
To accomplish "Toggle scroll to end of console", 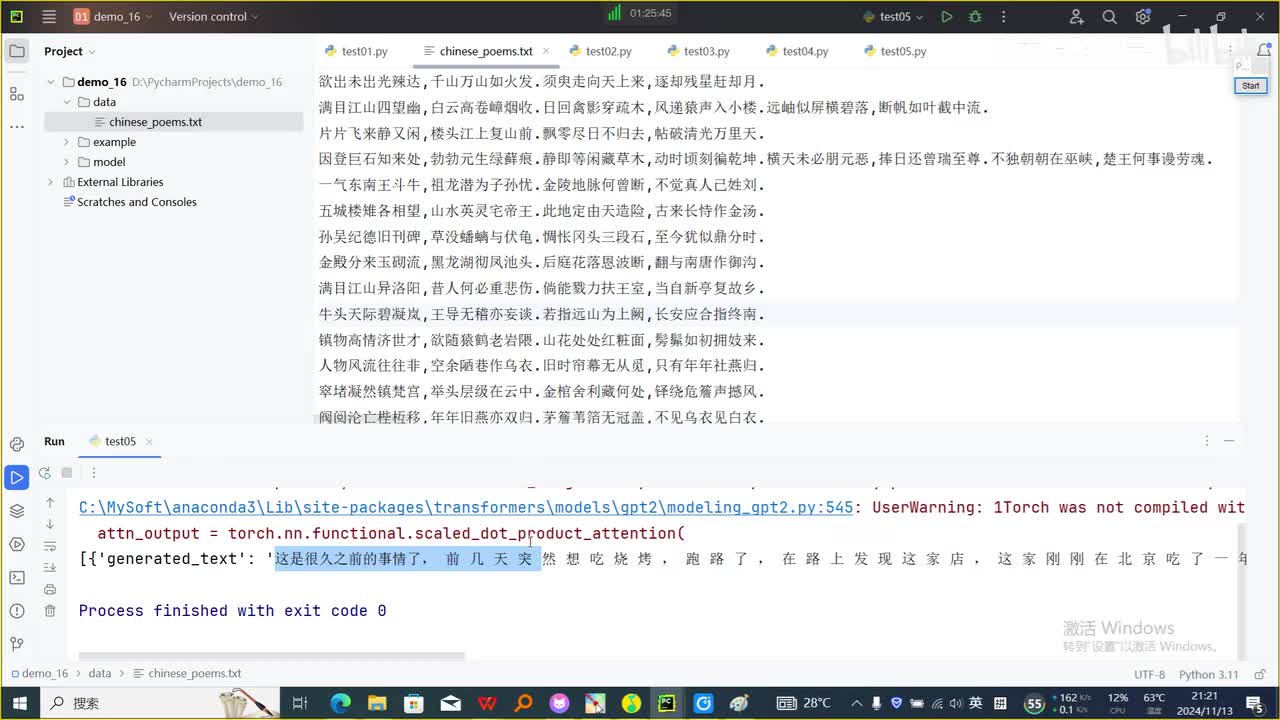I will (50, 567).
